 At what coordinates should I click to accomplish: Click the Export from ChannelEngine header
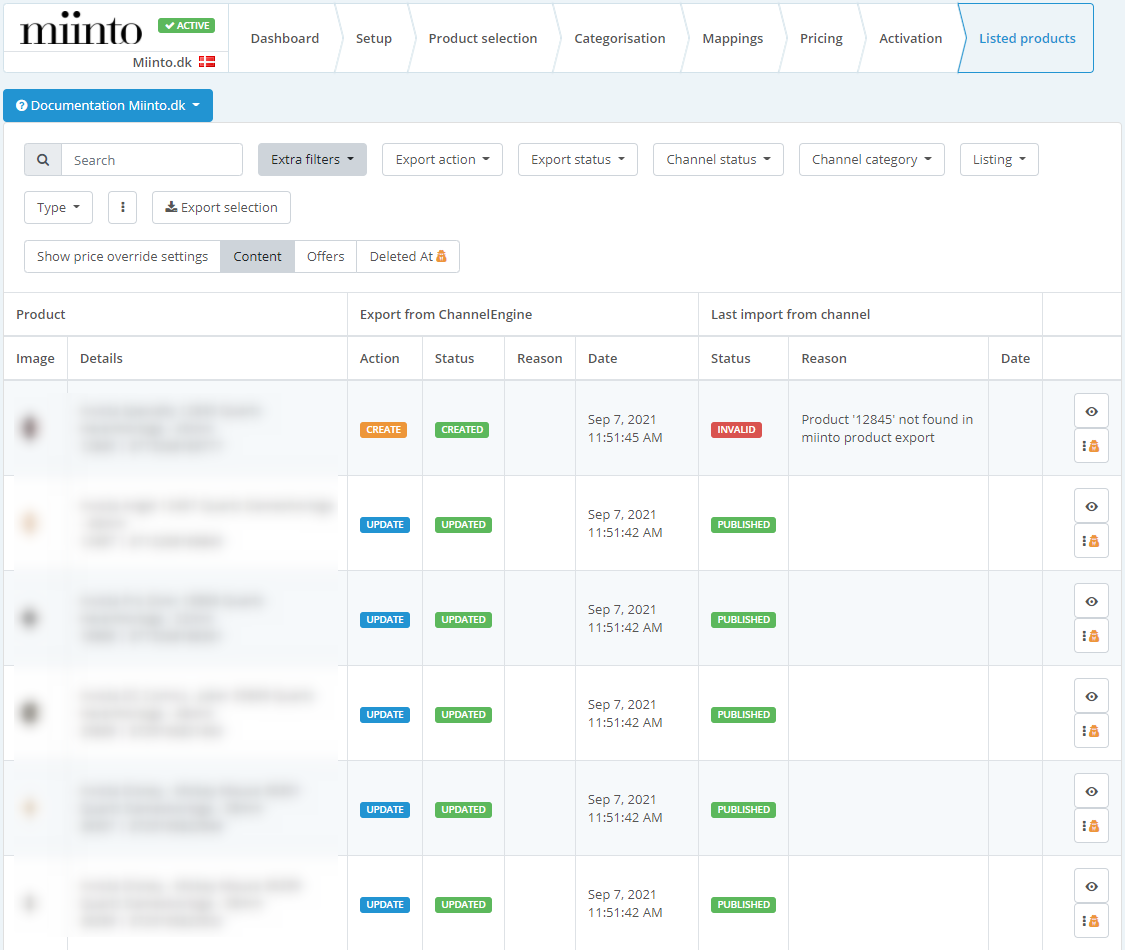tap(446, 314)
